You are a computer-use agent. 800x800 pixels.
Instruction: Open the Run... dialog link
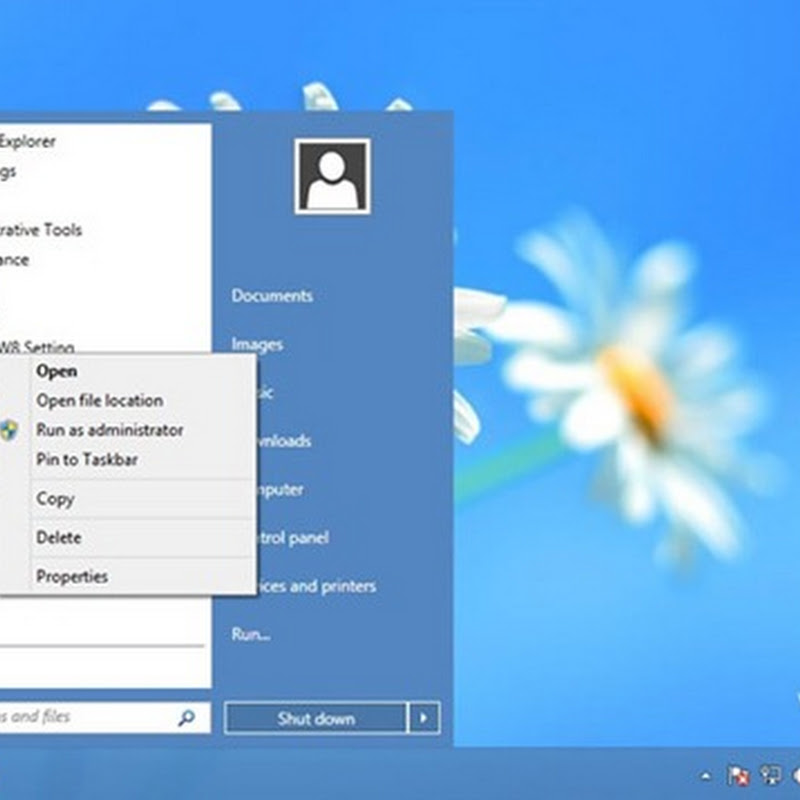coord(251,634)
